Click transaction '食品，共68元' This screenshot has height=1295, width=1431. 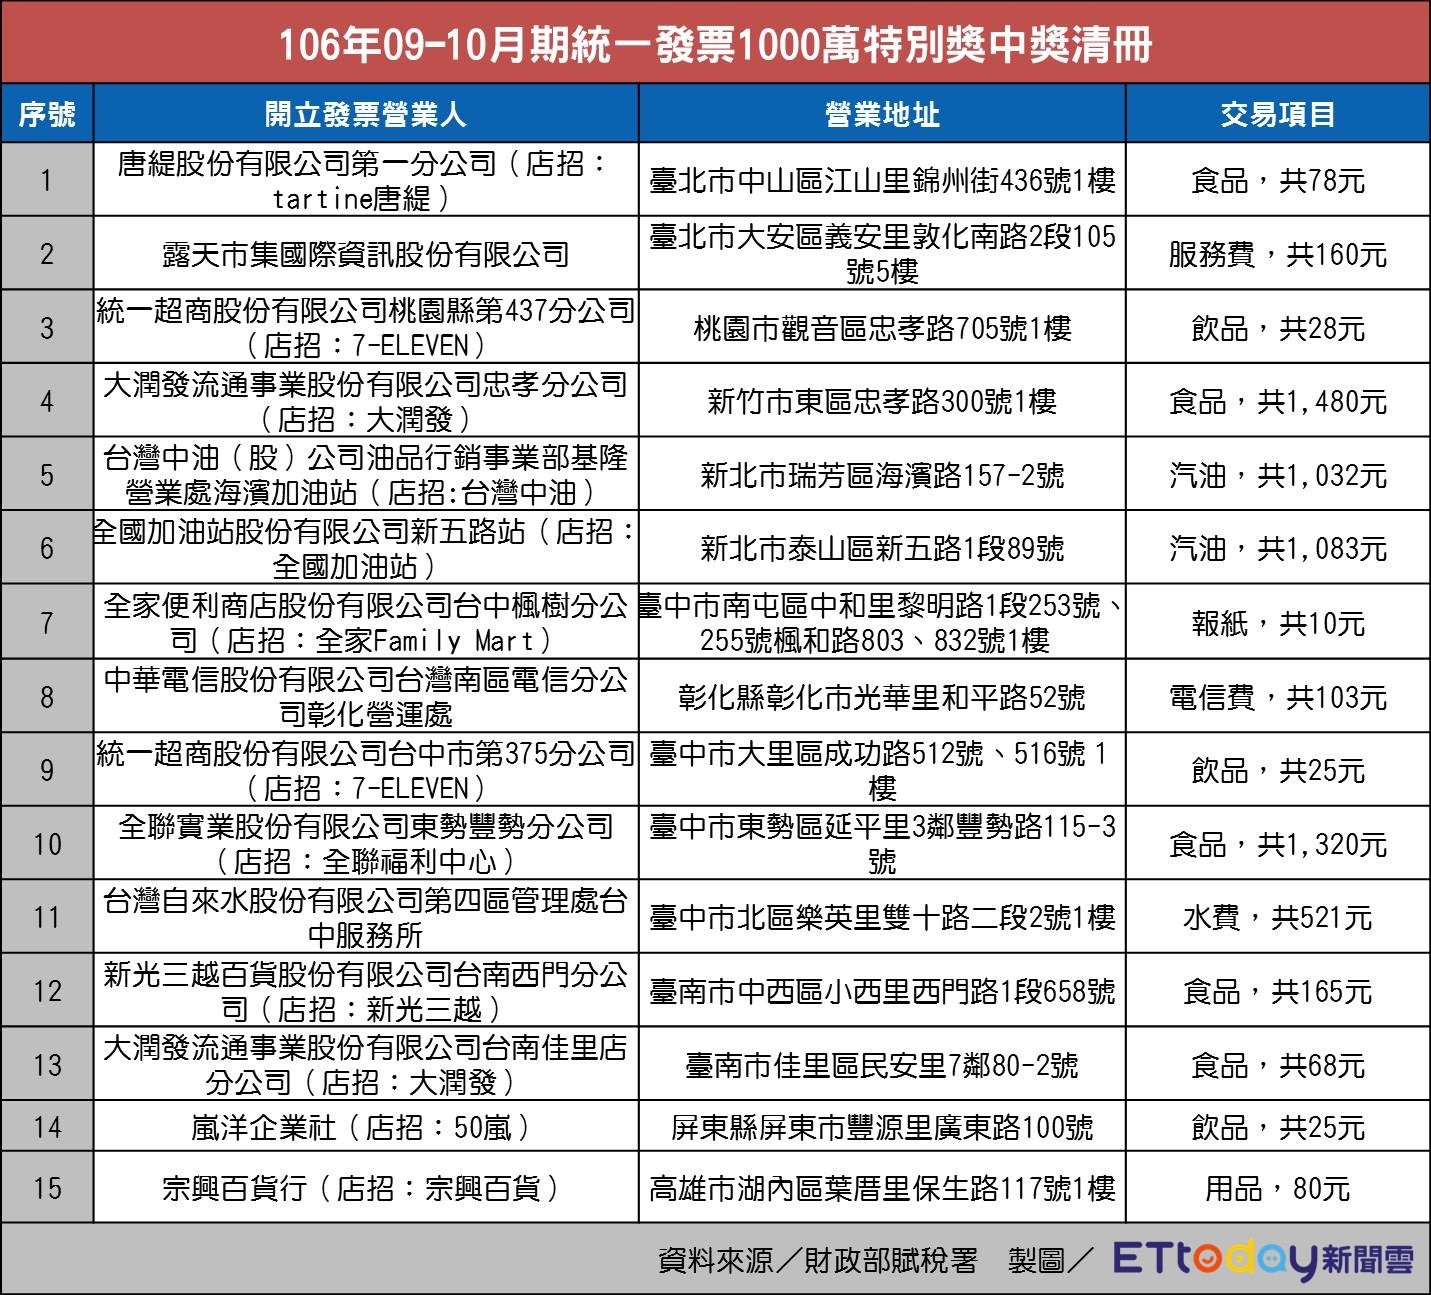[x=1278, y=1065]
